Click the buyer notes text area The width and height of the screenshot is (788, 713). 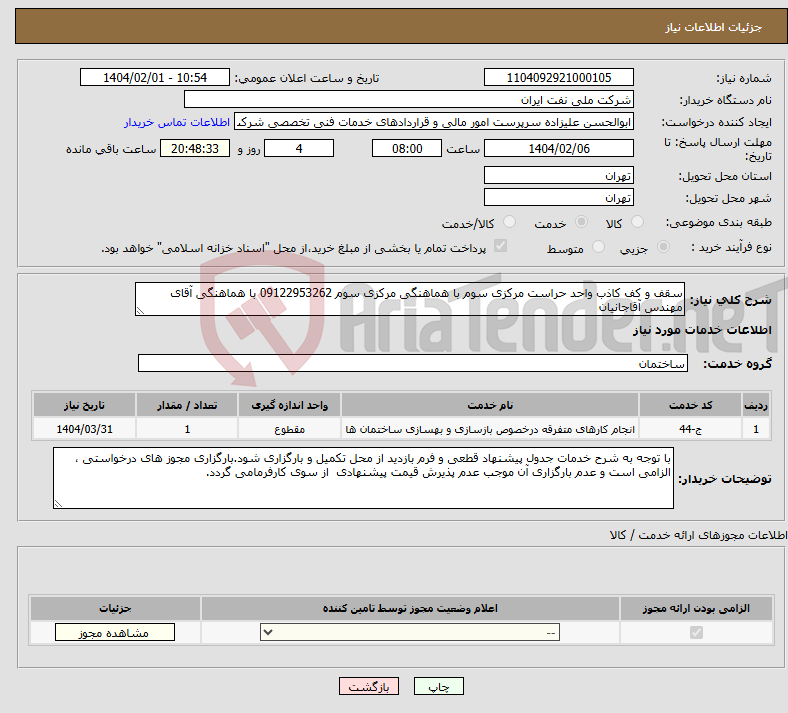pos(363,478)
